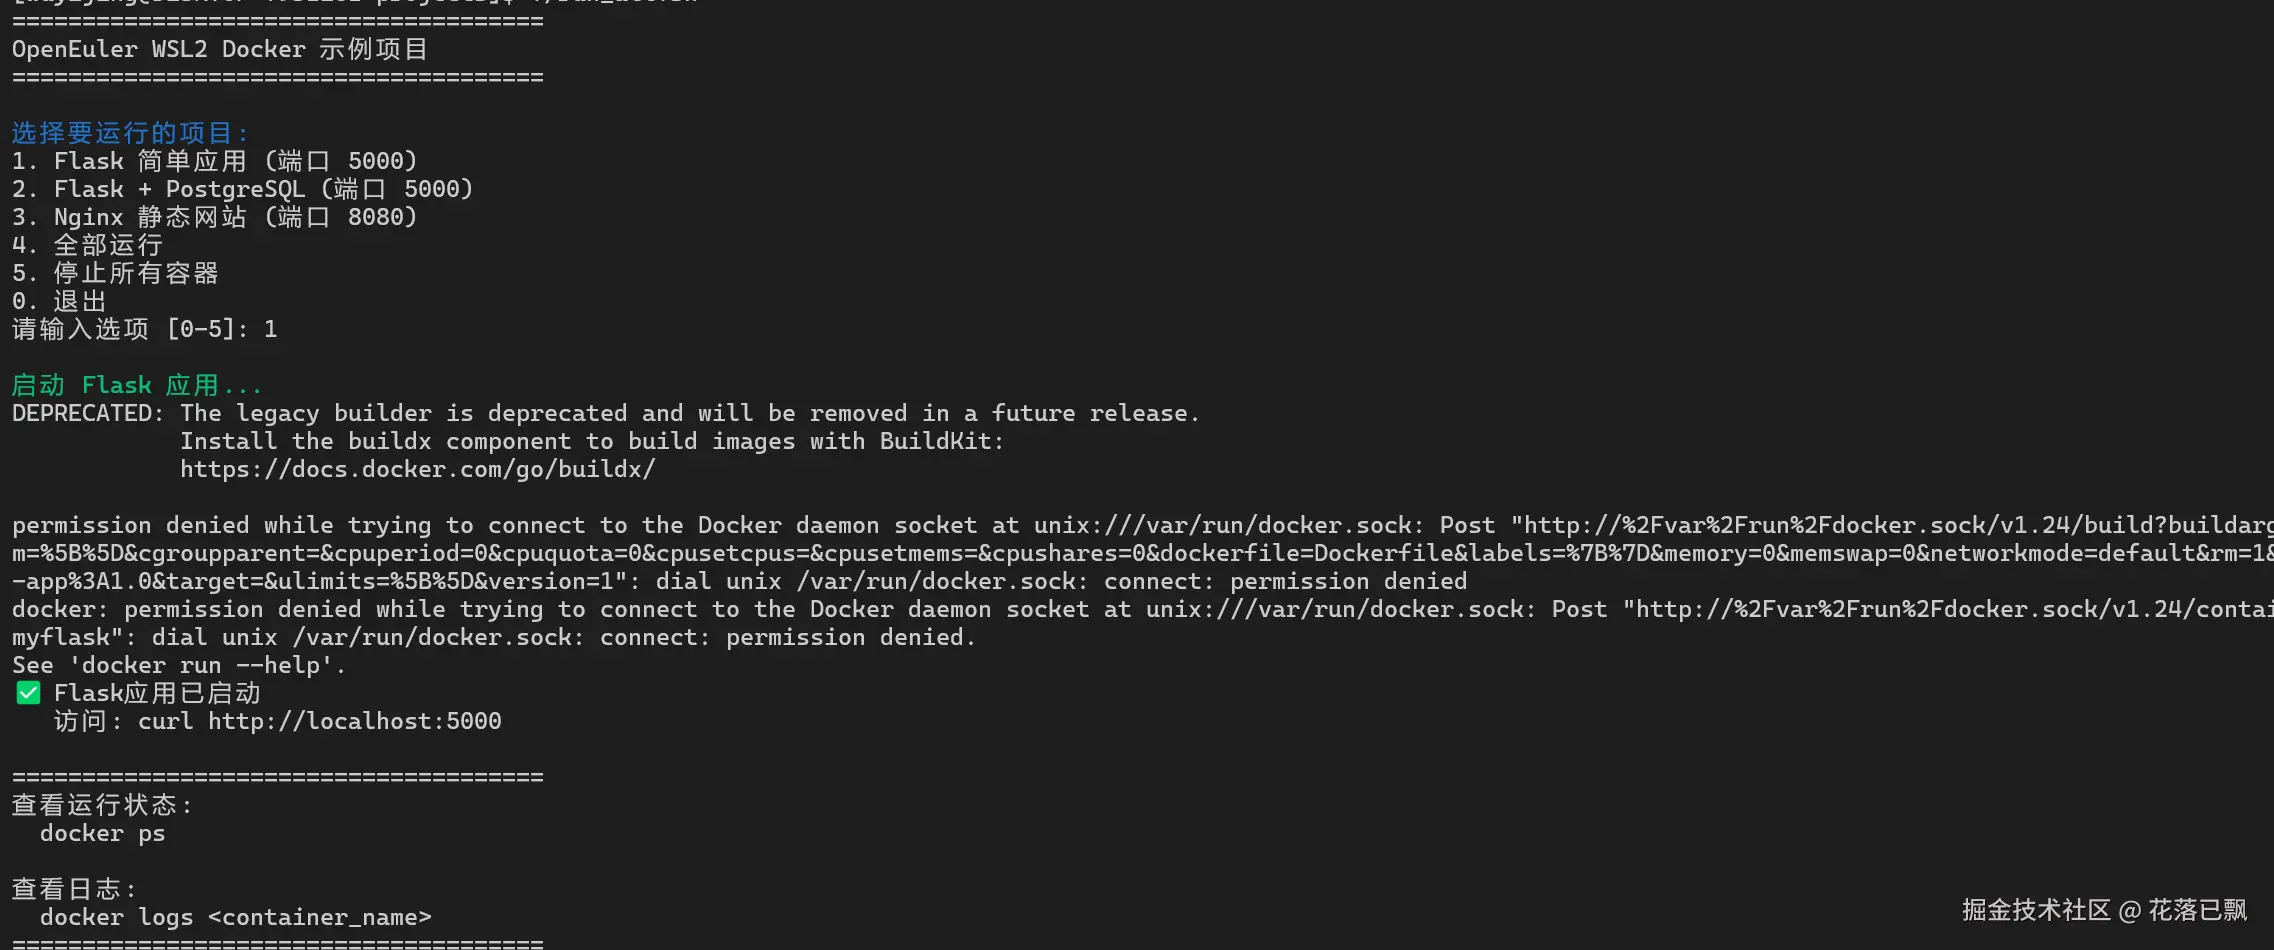Select menu line 1 Flask 简单应用

[x=215, y=161]
